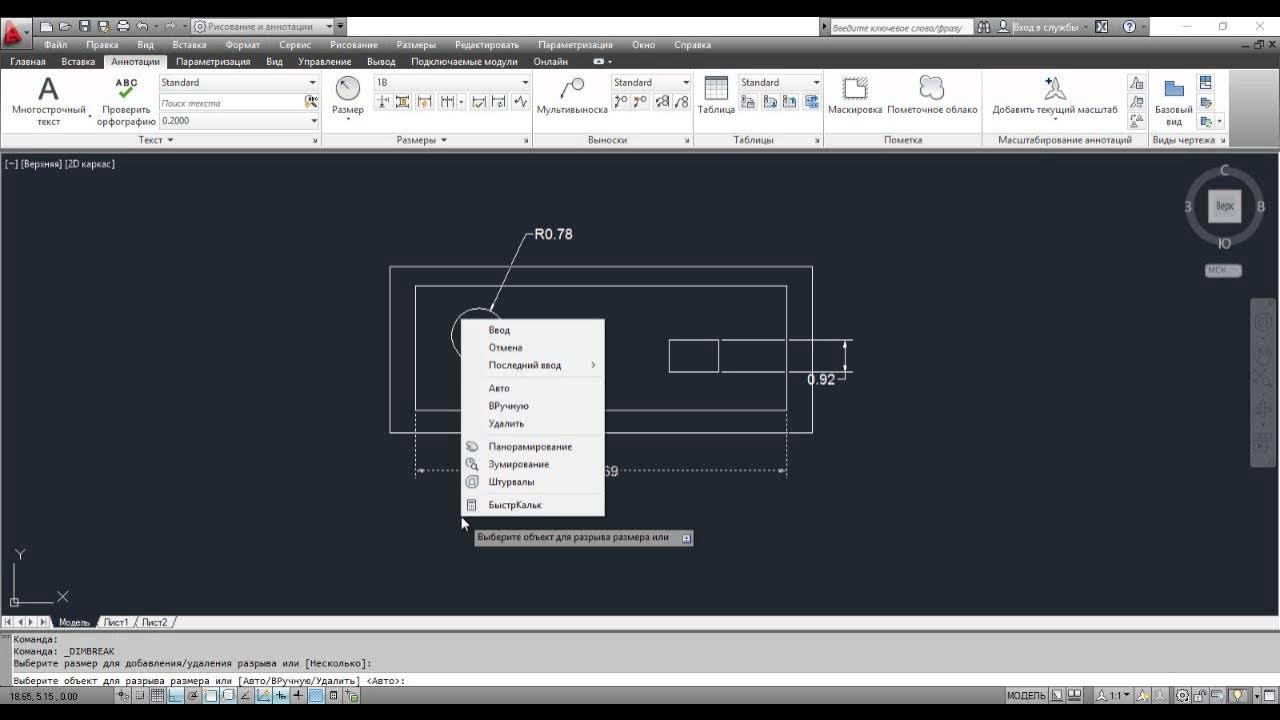The height and width of the screenshot is (720, 1280).
Task: Toggle annotation visibility icon beside scale 1:1
Action: pyautogui.click(x=1142, y=696)
